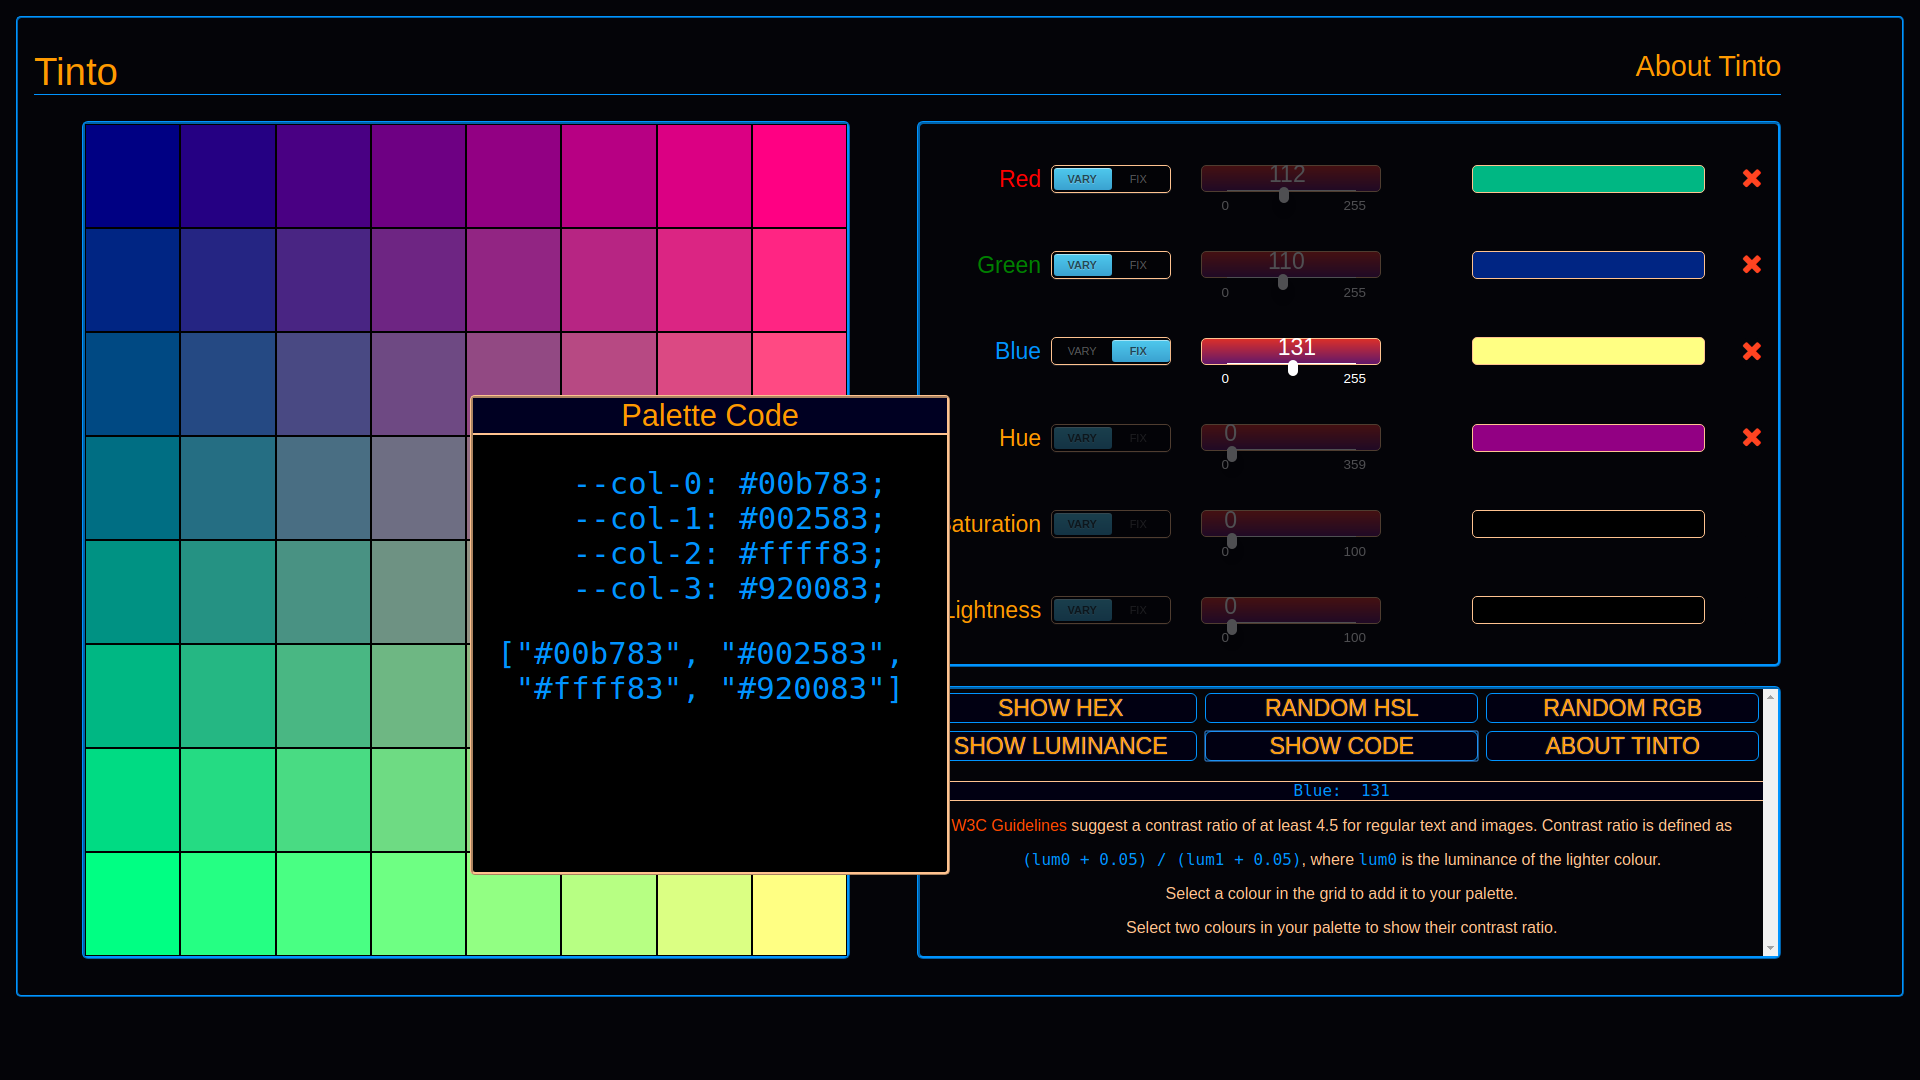The image size is (1920, 1080).
Task: Open the ABOUT TINTO button
Action: pos(1621,746)
